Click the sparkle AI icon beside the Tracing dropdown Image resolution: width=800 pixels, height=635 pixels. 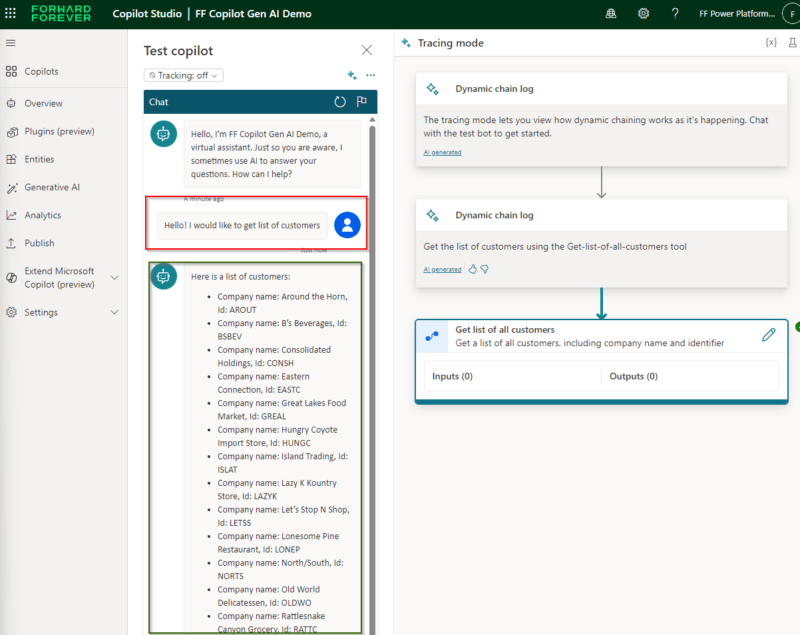pos(351,75)
